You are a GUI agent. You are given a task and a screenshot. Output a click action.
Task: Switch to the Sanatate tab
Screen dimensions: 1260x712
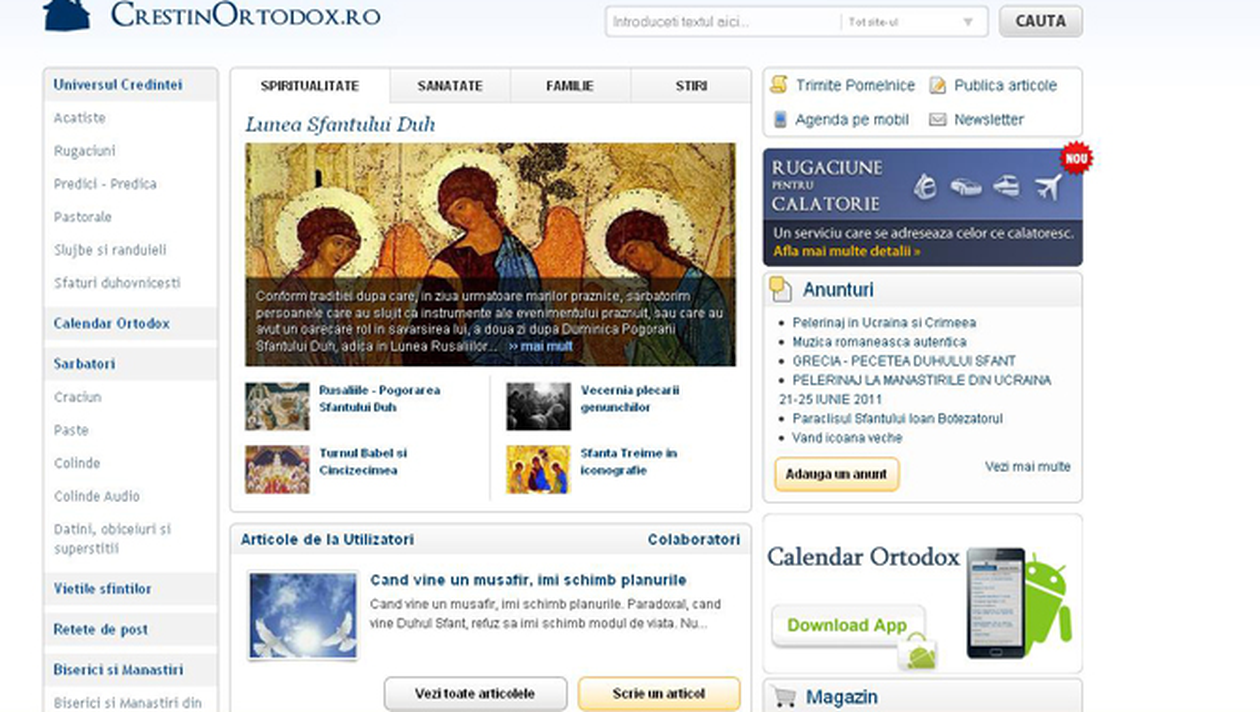click(450, 86)
